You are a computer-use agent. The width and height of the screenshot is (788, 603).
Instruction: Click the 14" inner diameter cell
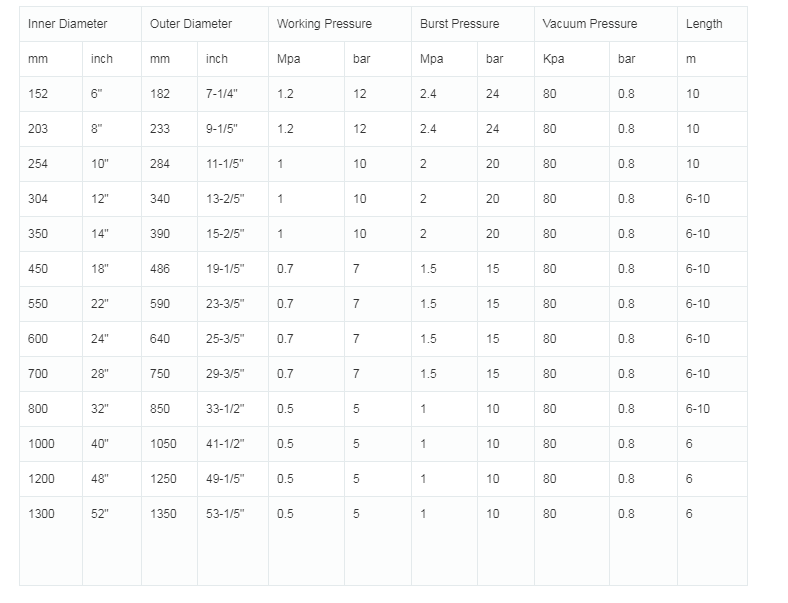click(x=99, y=234)
